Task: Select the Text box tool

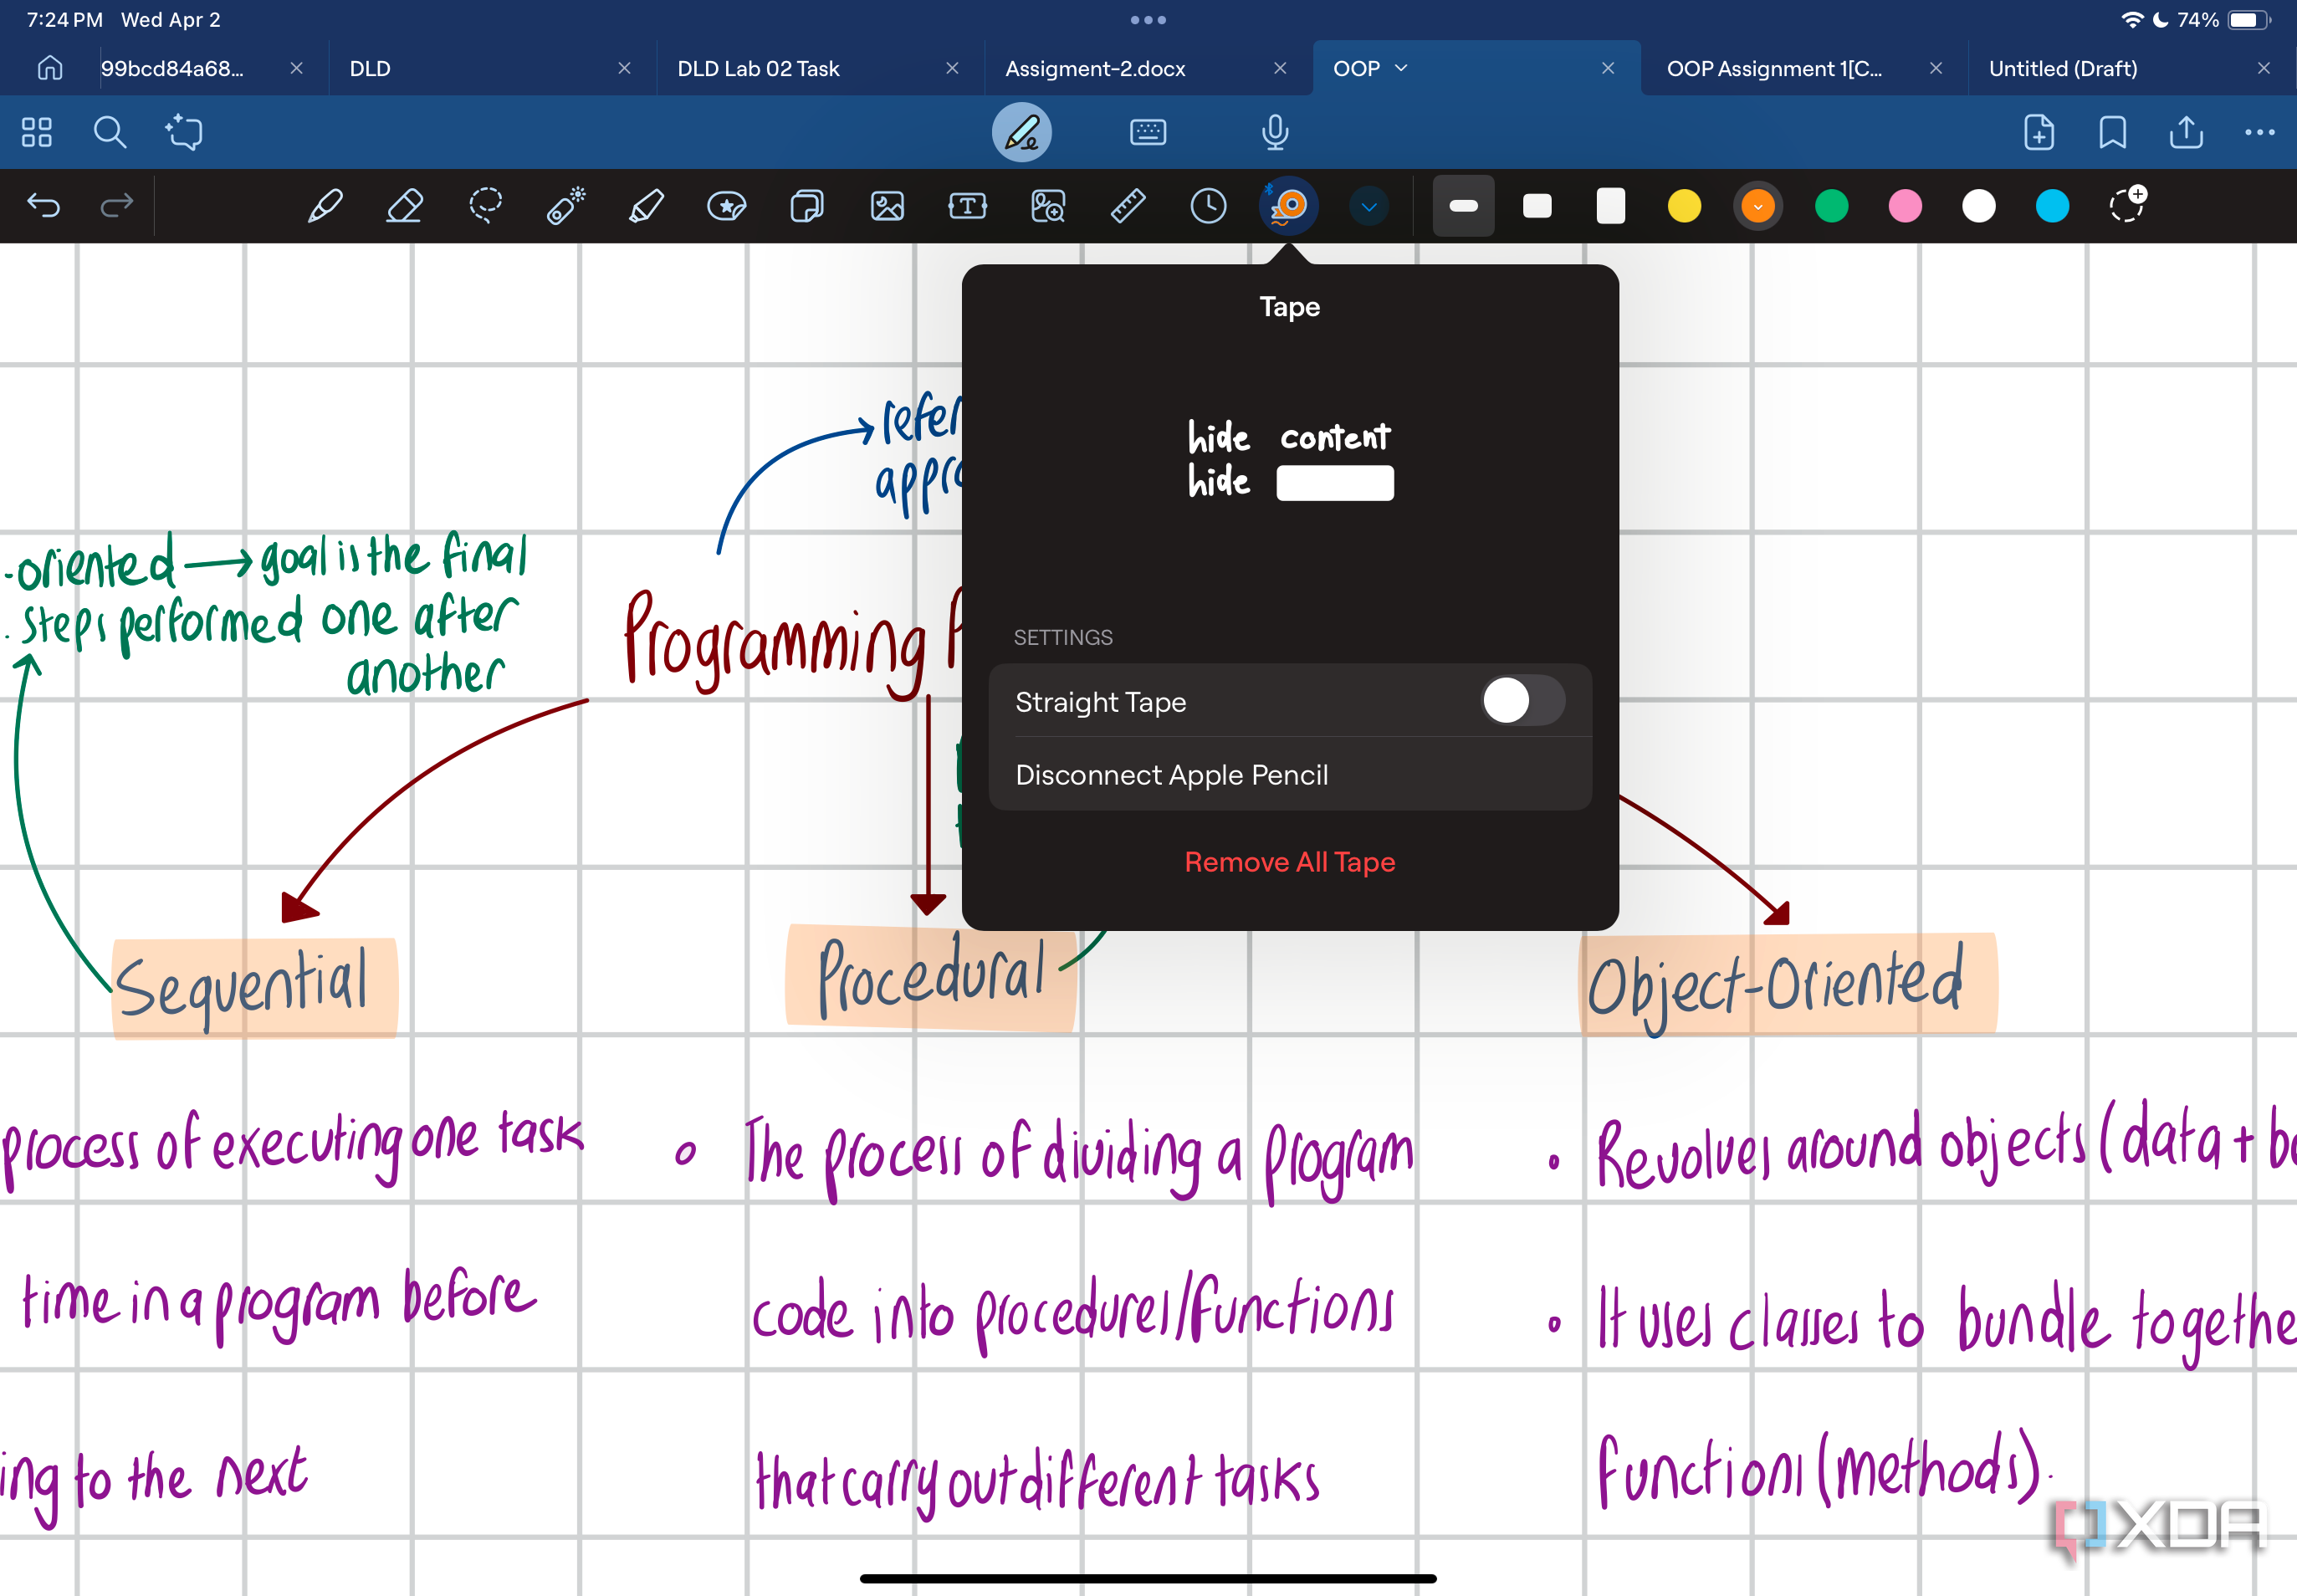Action: coord(967,206)
